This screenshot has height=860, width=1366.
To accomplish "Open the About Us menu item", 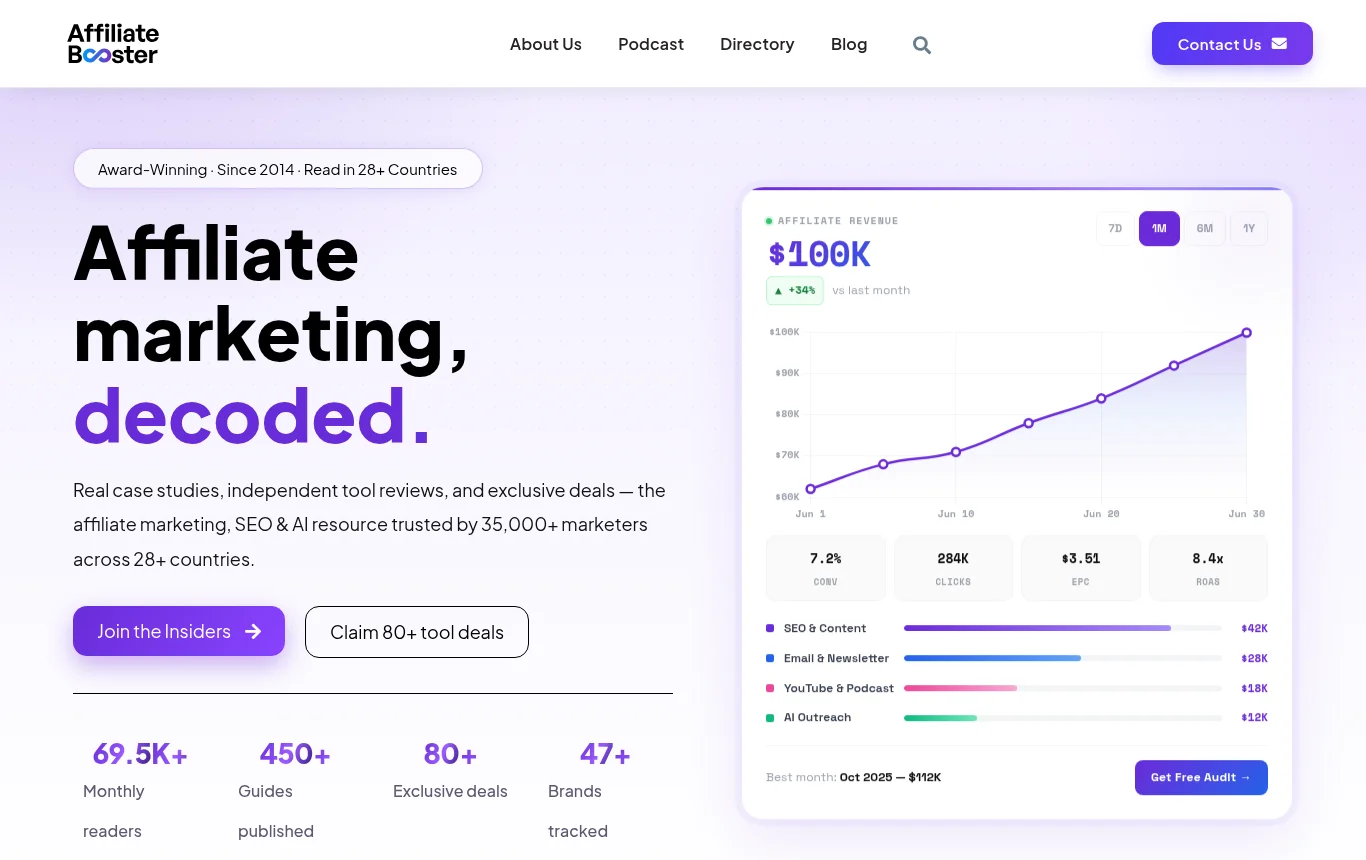I will (546, 44).
